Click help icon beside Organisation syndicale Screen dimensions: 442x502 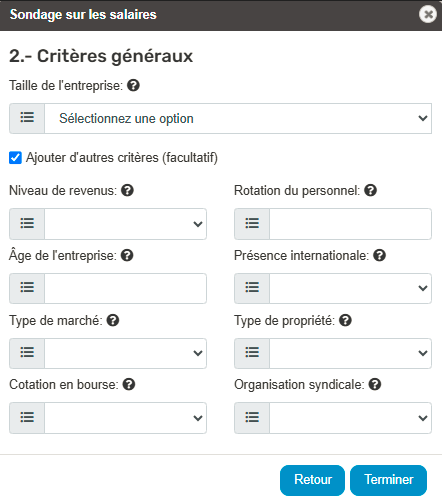tap(375, 384)
